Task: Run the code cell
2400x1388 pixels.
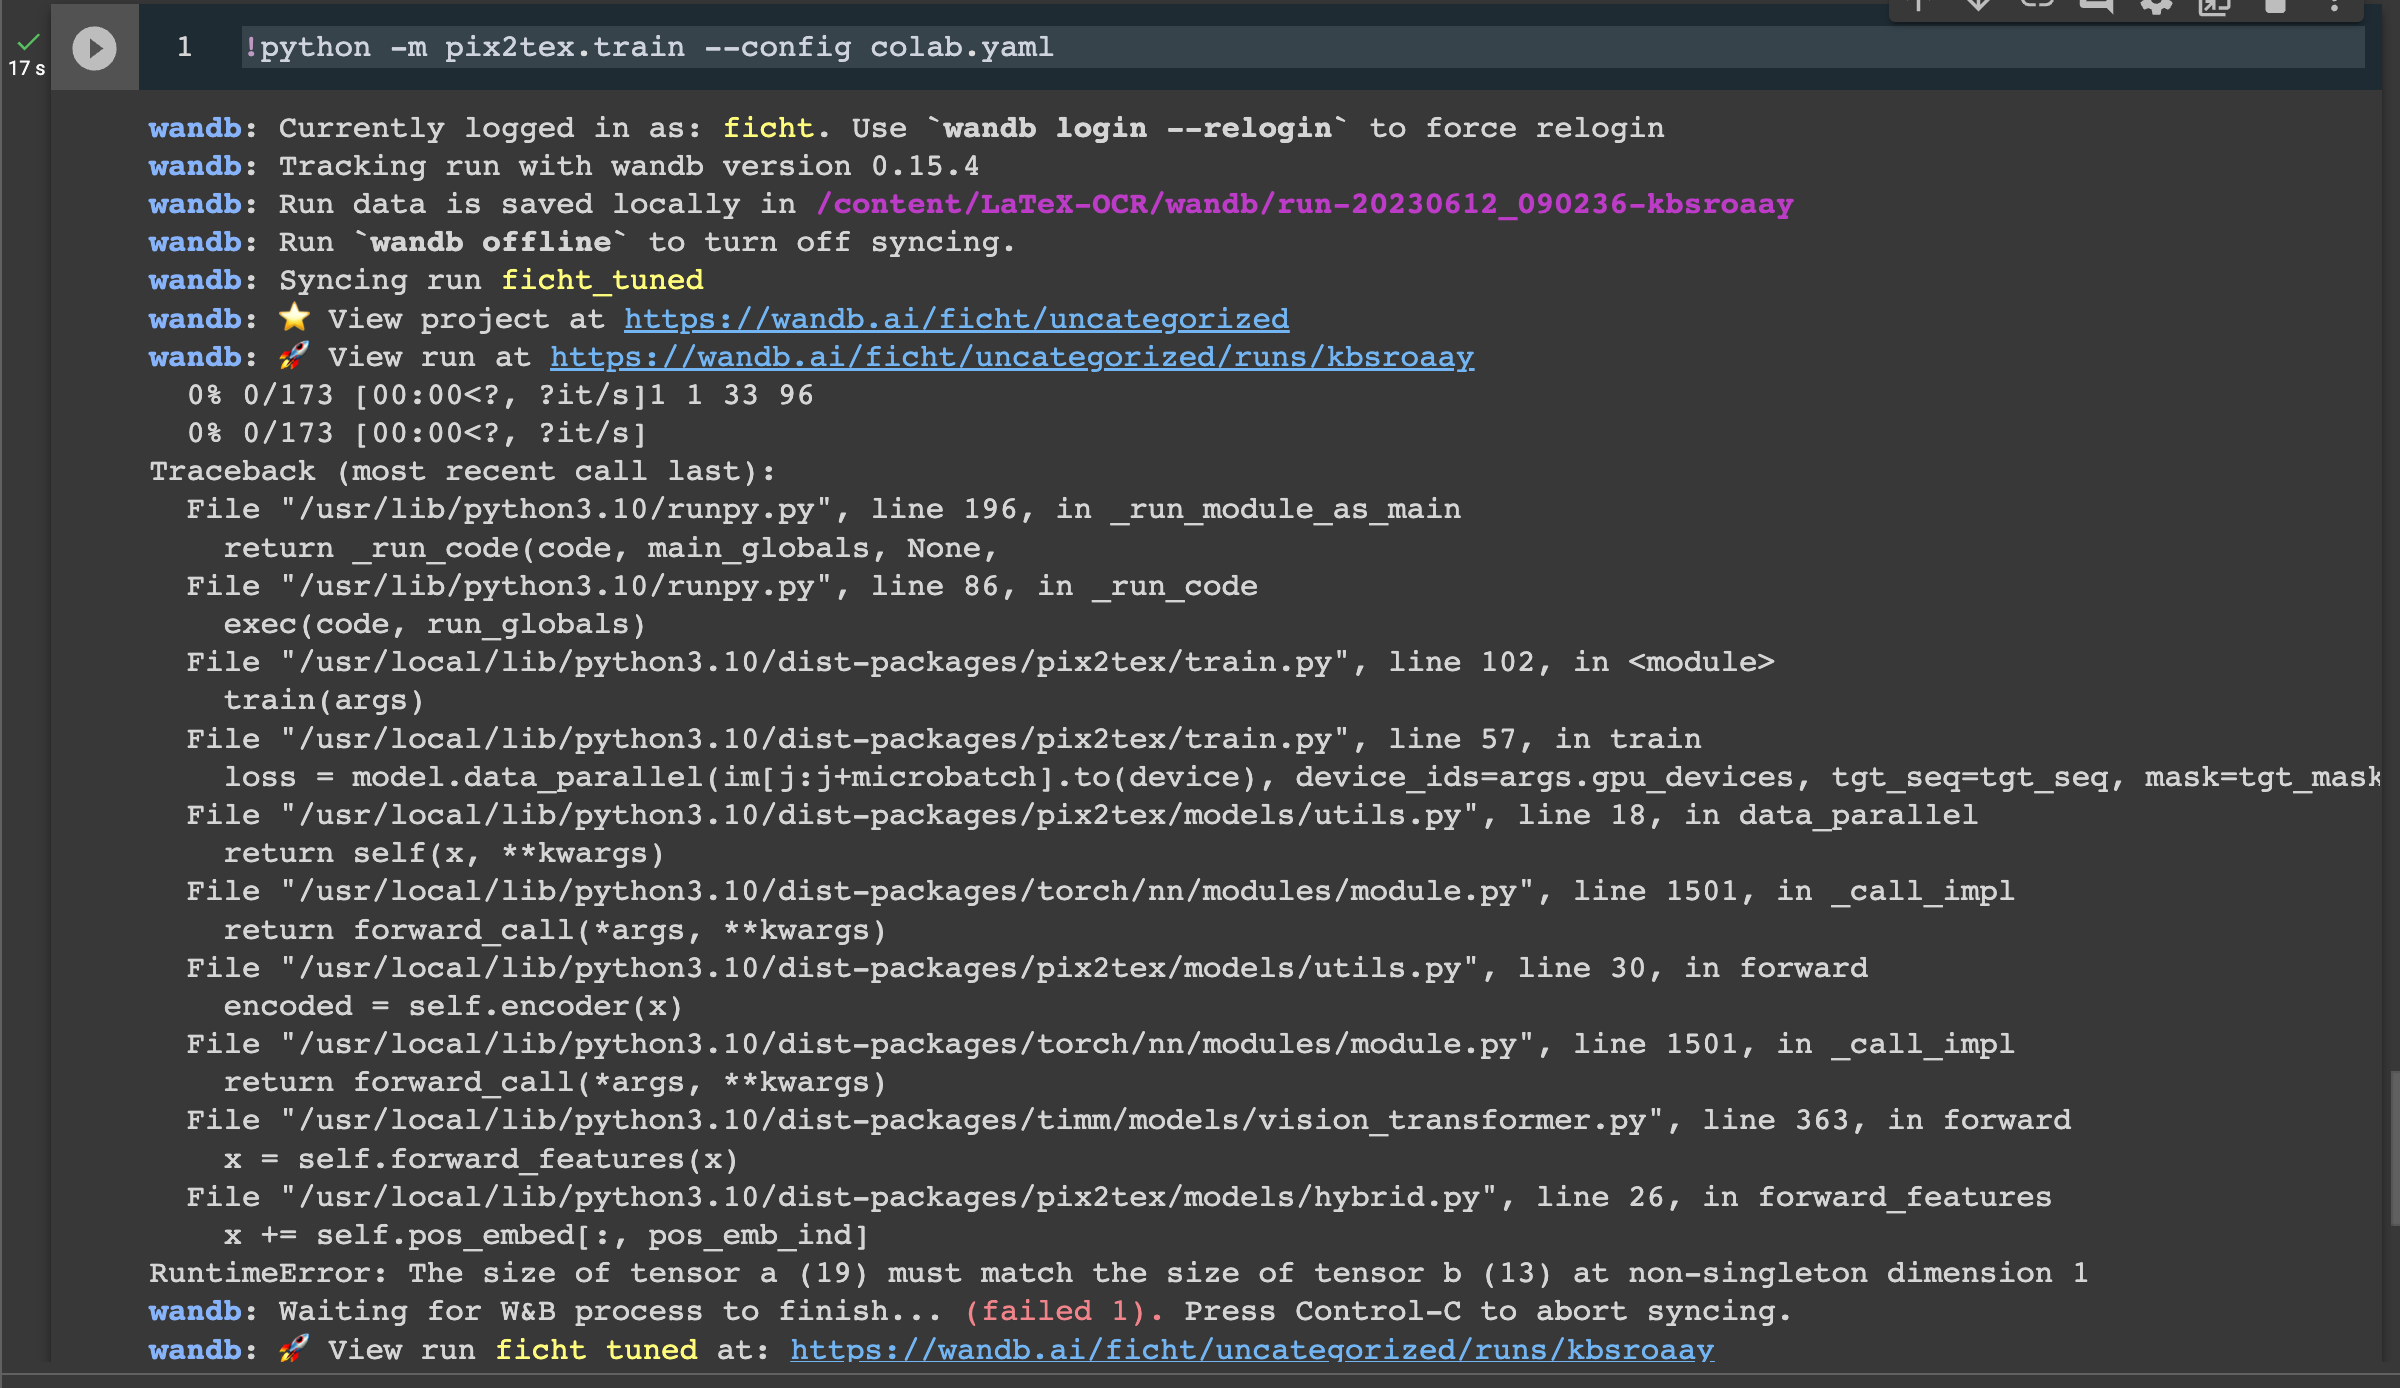Action: (x=94, y=46)
